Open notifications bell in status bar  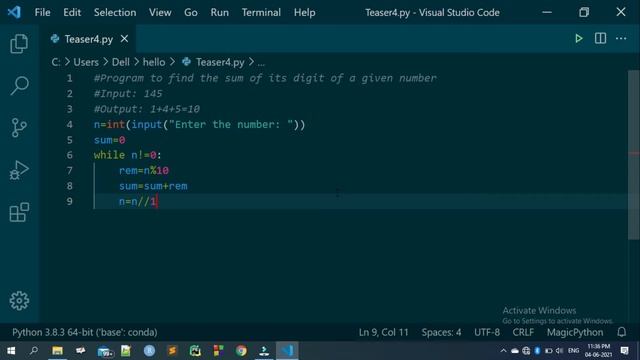click(621, 332)
